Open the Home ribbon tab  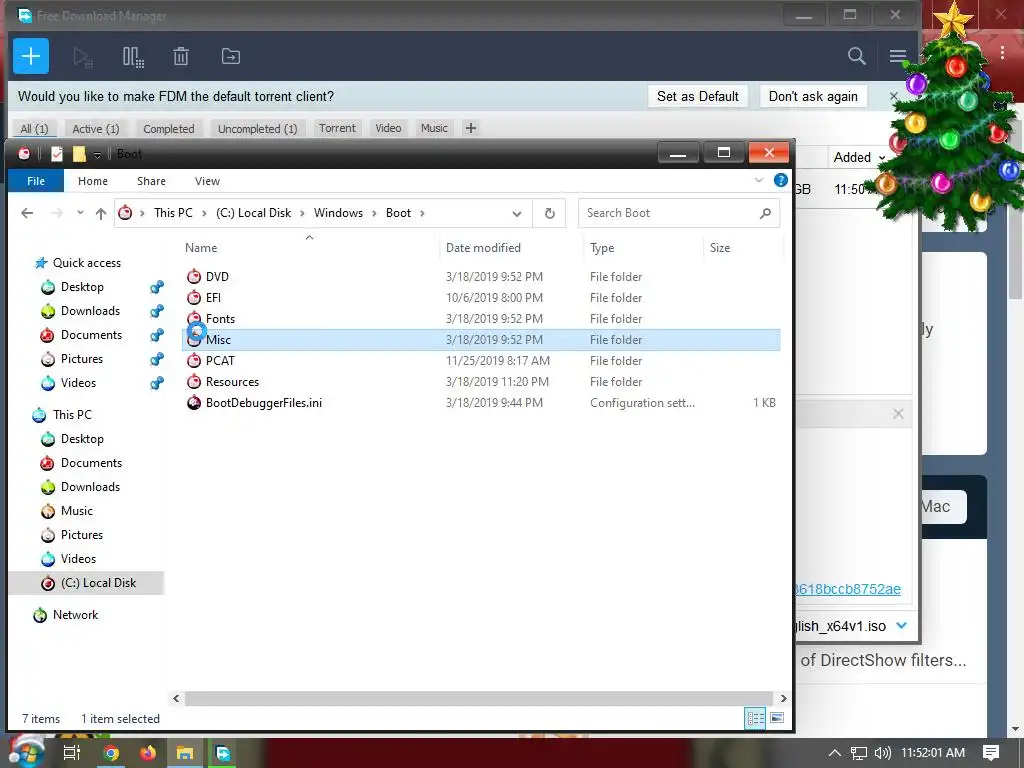pos(93,181)
